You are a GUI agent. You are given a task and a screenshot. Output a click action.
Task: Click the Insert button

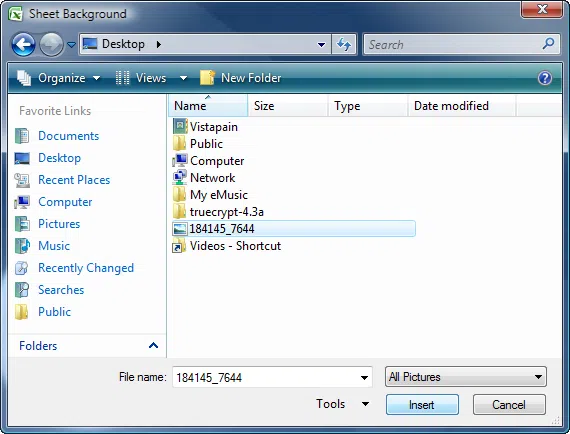tap(422, 405)
